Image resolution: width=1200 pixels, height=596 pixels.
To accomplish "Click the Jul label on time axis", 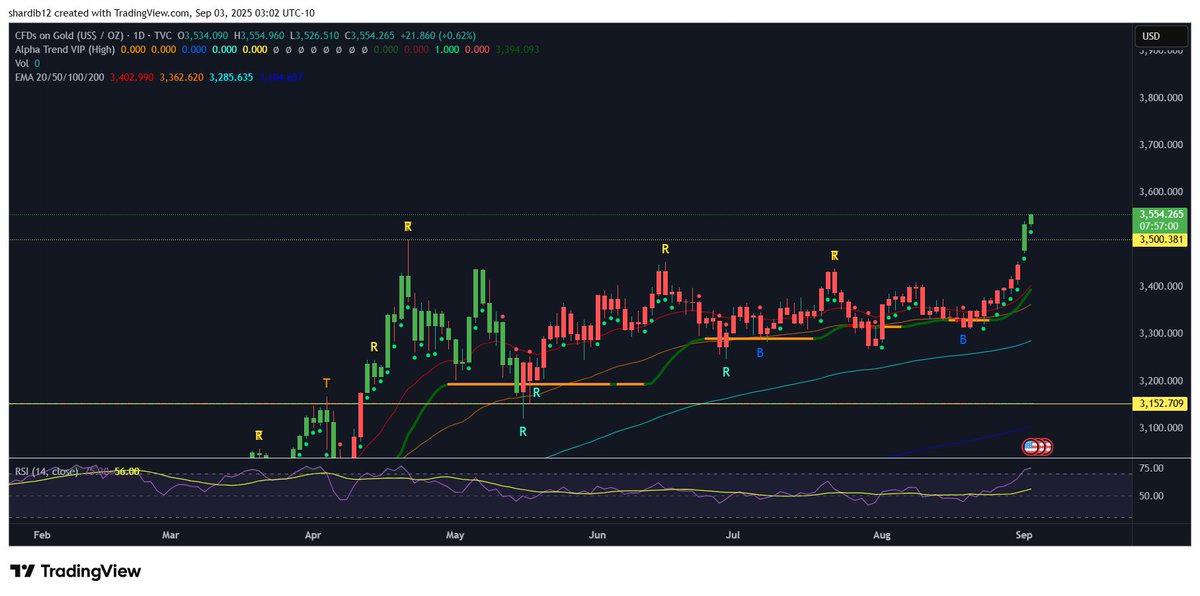I will click(733, 536).
